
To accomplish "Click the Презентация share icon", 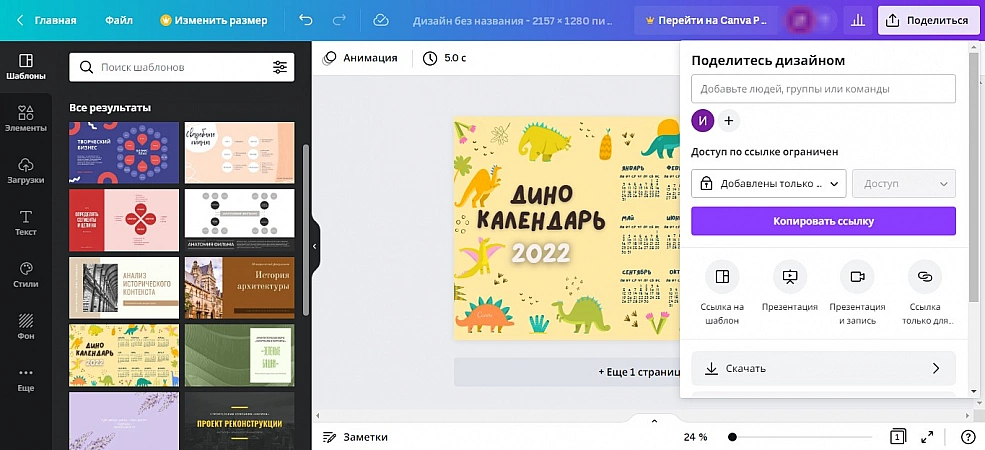I will coord(790,277).
